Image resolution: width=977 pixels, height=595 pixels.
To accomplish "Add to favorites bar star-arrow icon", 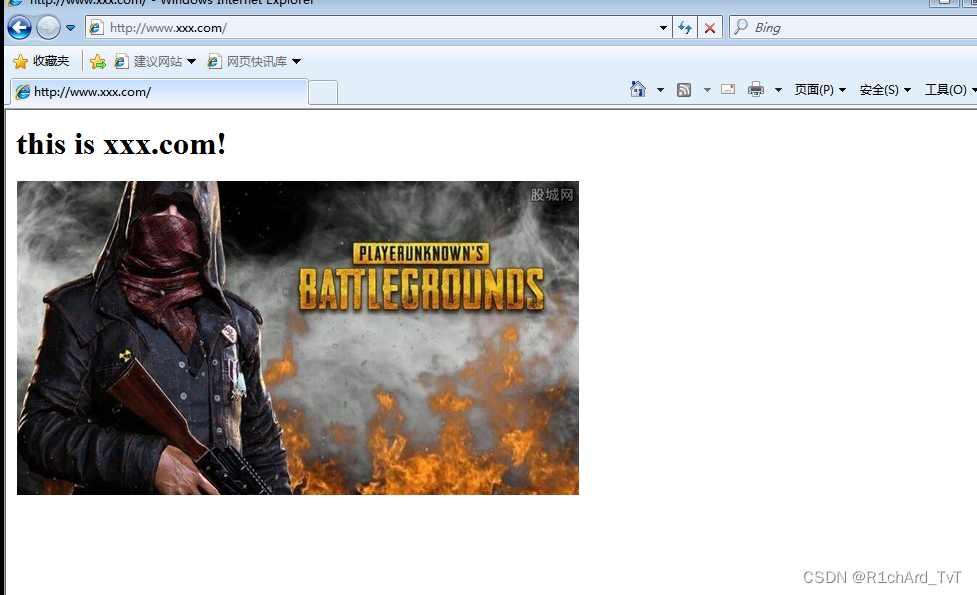I will click(x=98, y=61).
